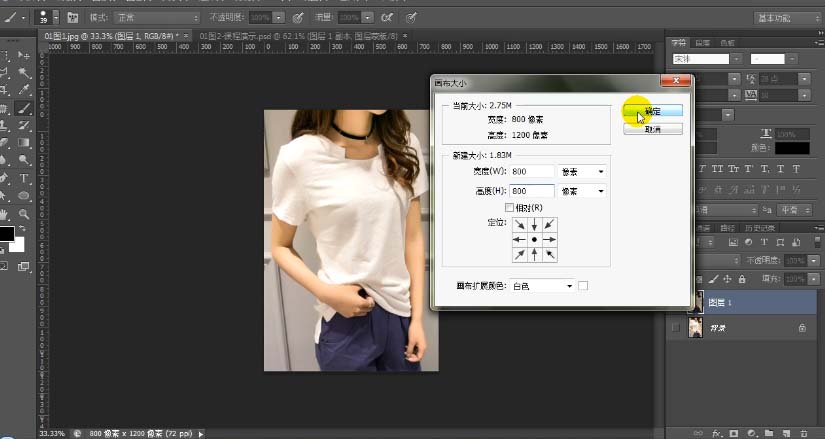Select the Move tool
The width and height of the screenshot is (825, 439).
[x=24, y=55]
